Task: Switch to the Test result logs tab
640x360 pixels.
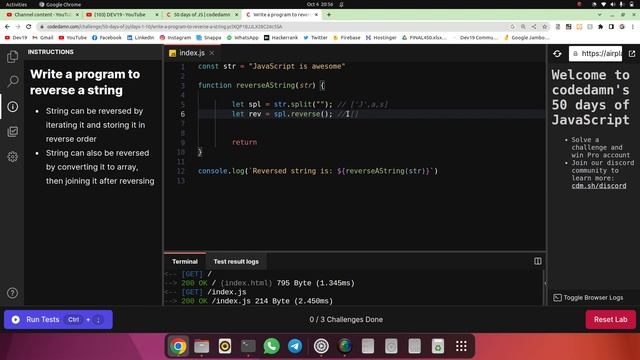Action: point(236,262)
